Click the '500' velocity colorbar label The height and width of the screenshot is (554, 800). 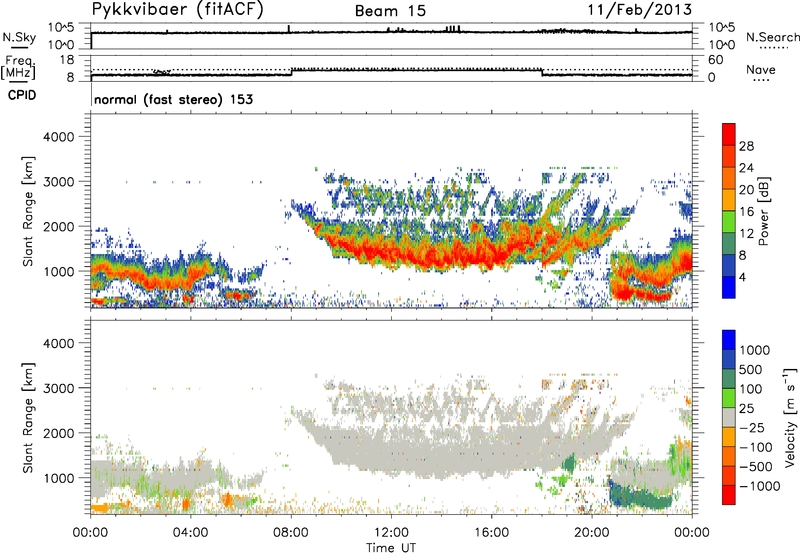(x=751, y=370)
